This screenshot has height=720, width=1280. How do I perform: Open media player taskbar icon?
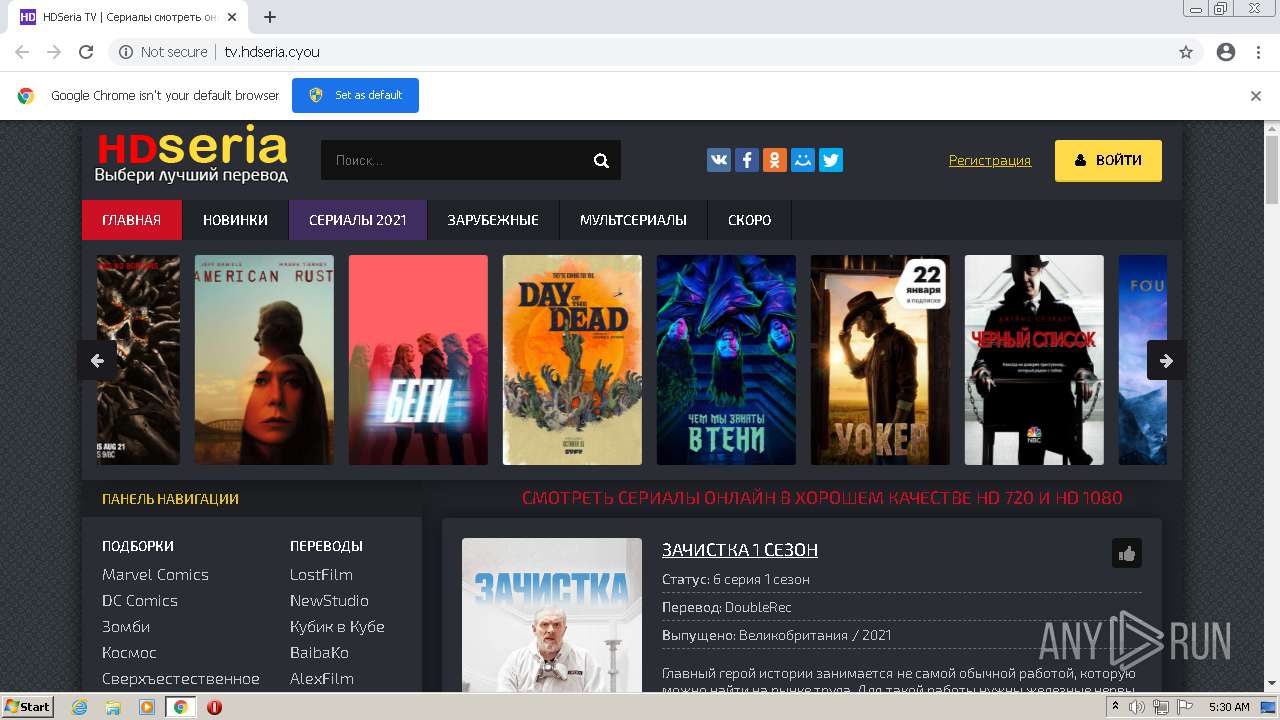pos(147,707)
